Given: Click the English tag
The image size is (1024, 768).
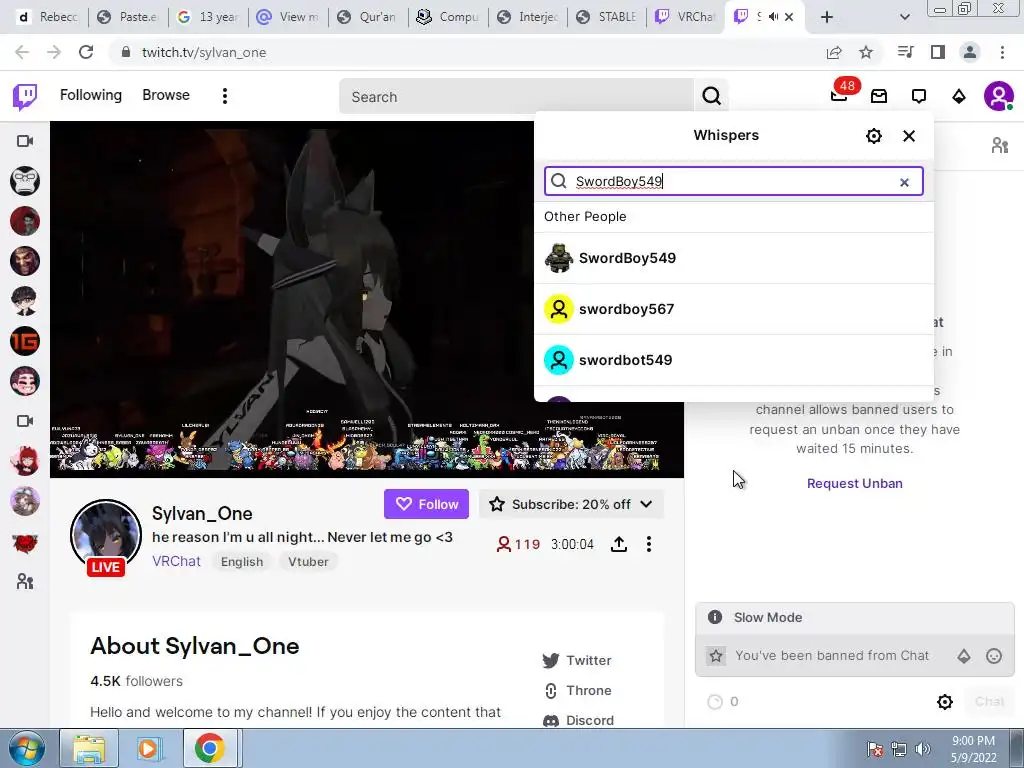Looking at the screenshot, I should pos(242,562).
